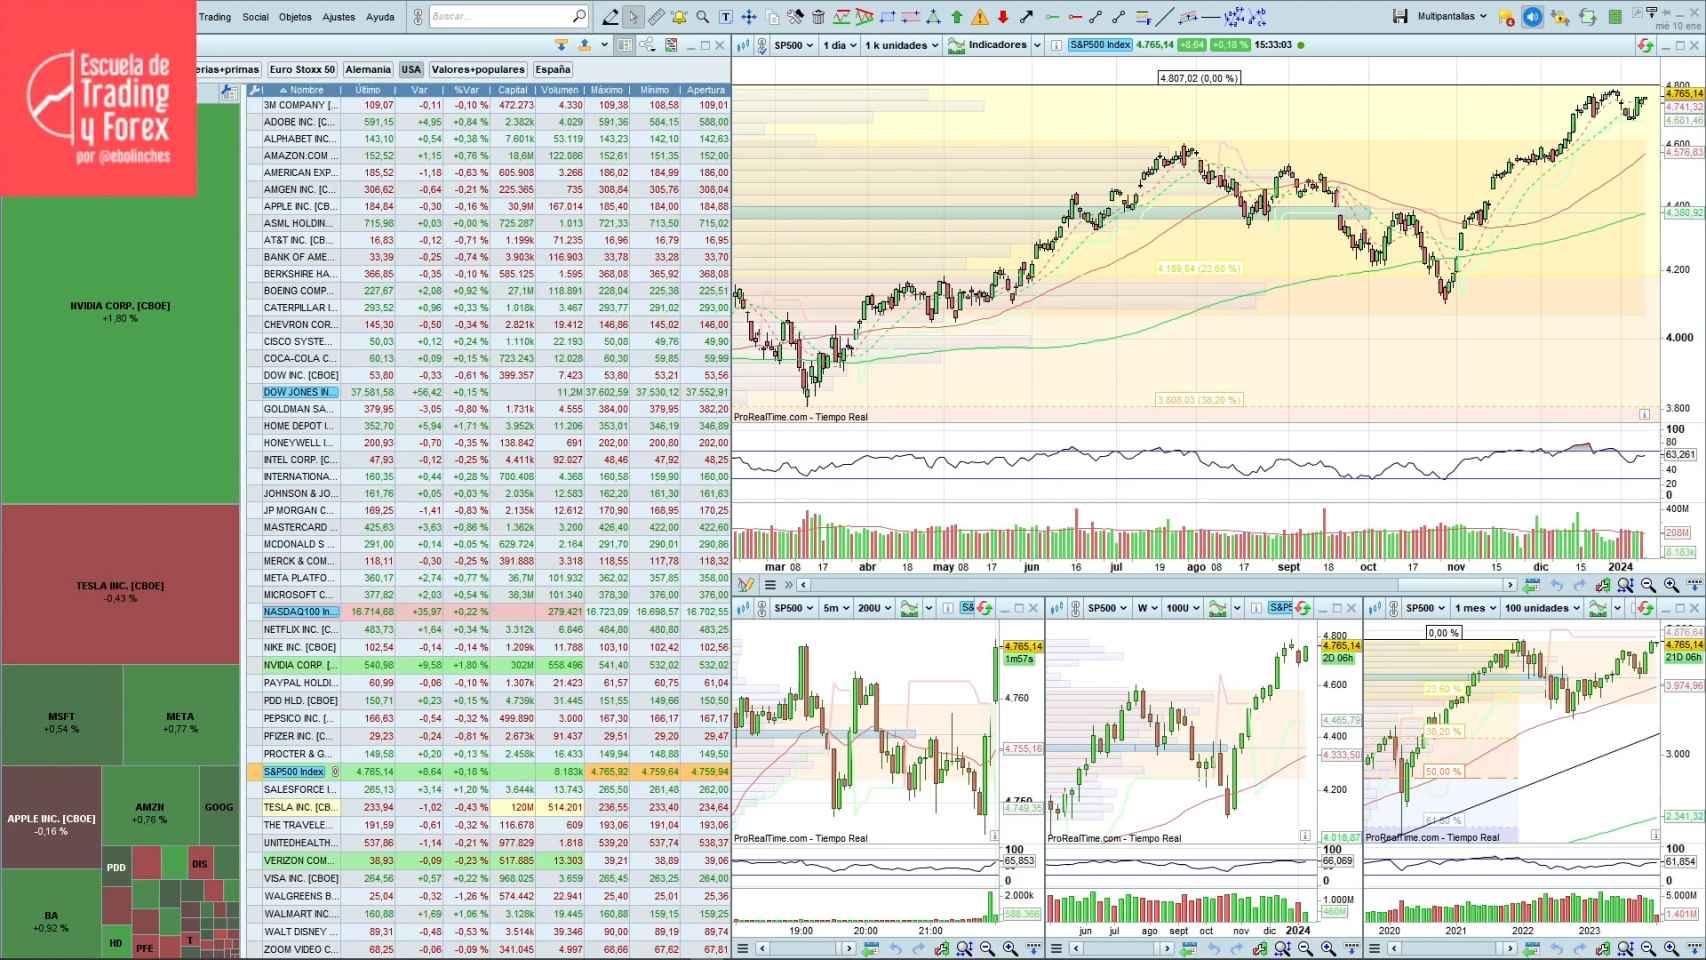Click the orange warning triangle icon
The width and height of the screenshot is (1706, 960).
point(980,16)
